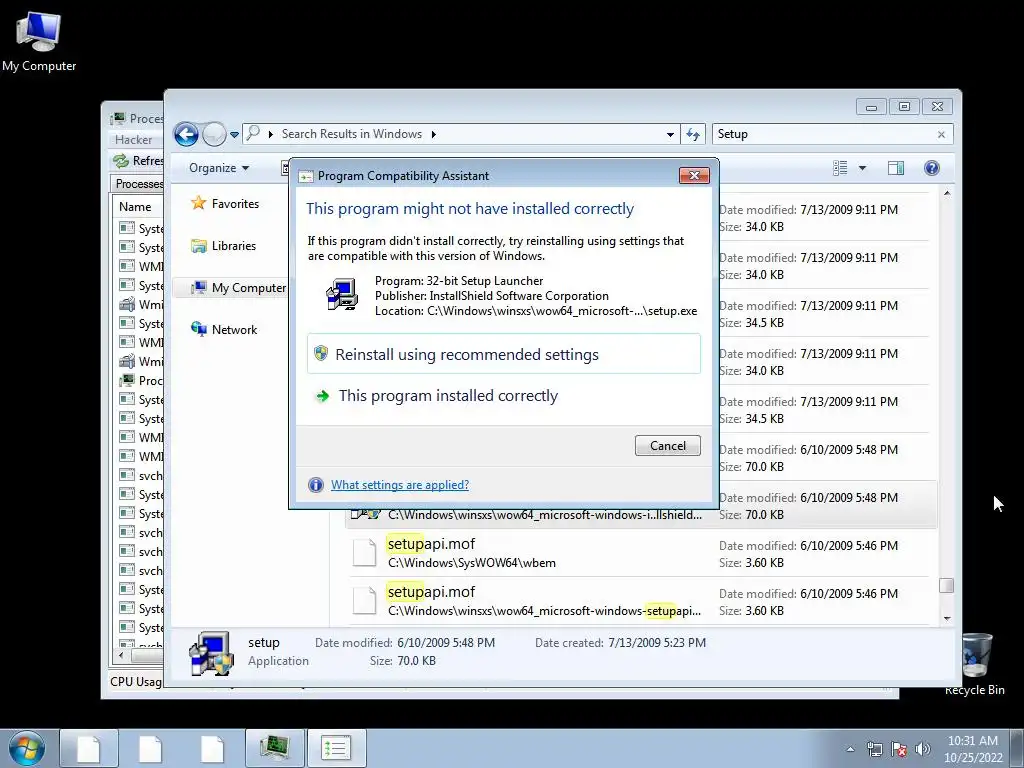Switch to Processes tab in Process Hacker
This screenshot has width=1024, height=768.
pyautogui.click(x=137, y=184)
